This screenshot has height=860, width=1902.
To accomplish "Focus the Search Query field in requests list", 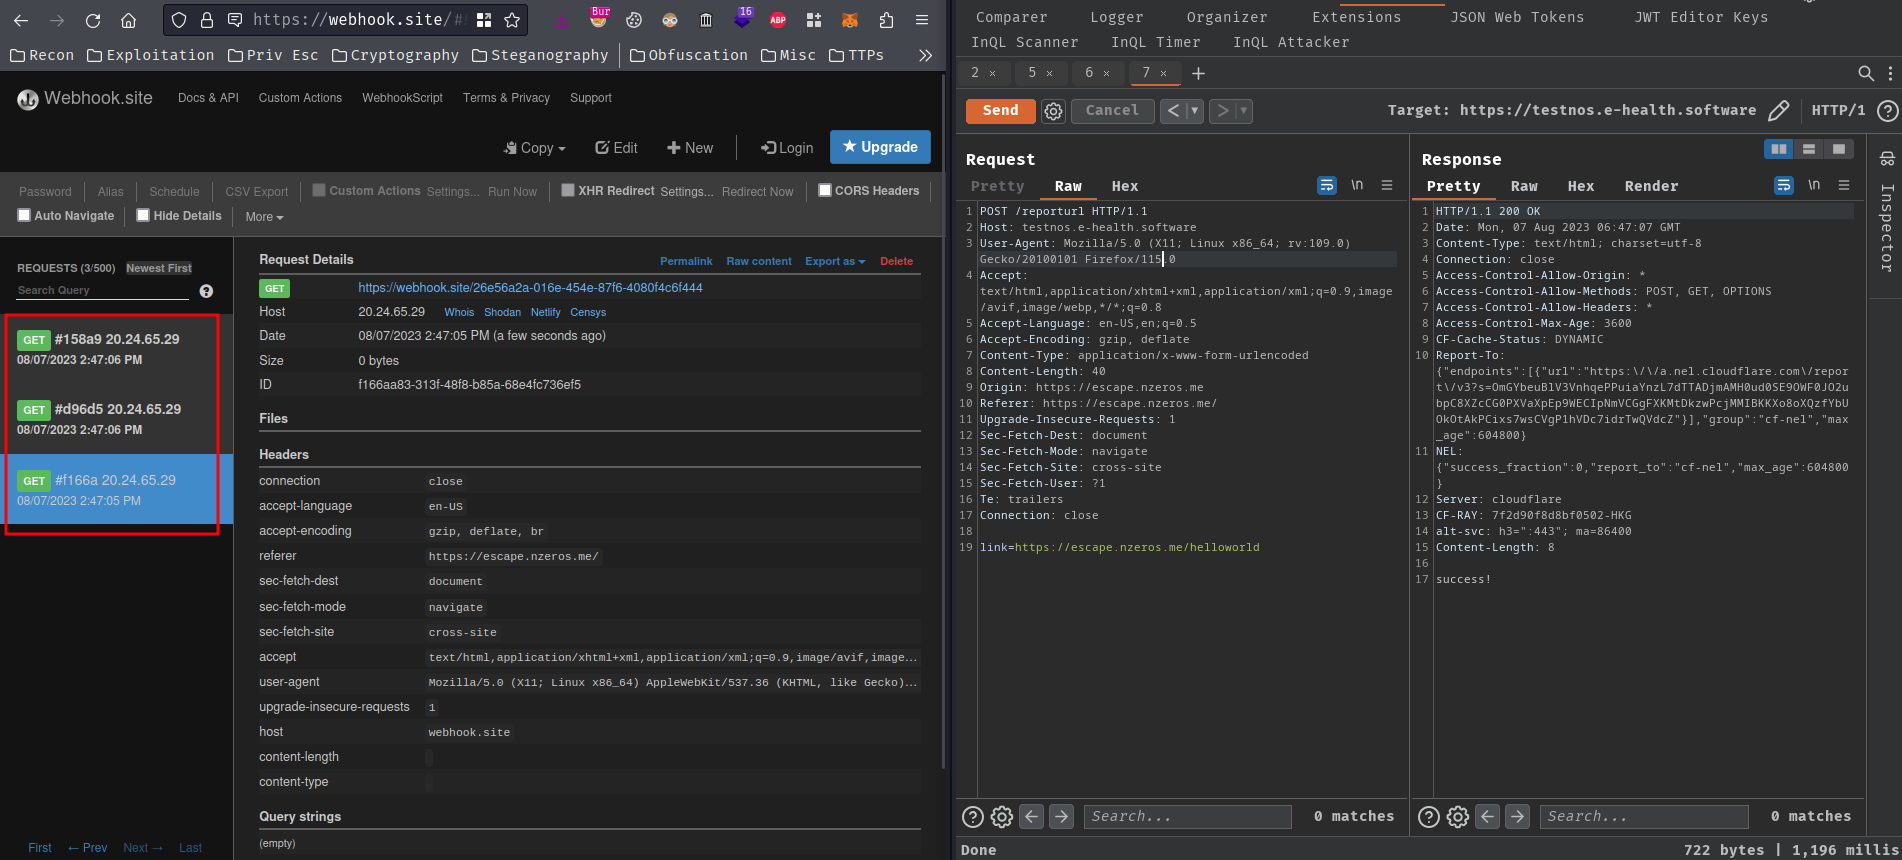I will [102, 290].
